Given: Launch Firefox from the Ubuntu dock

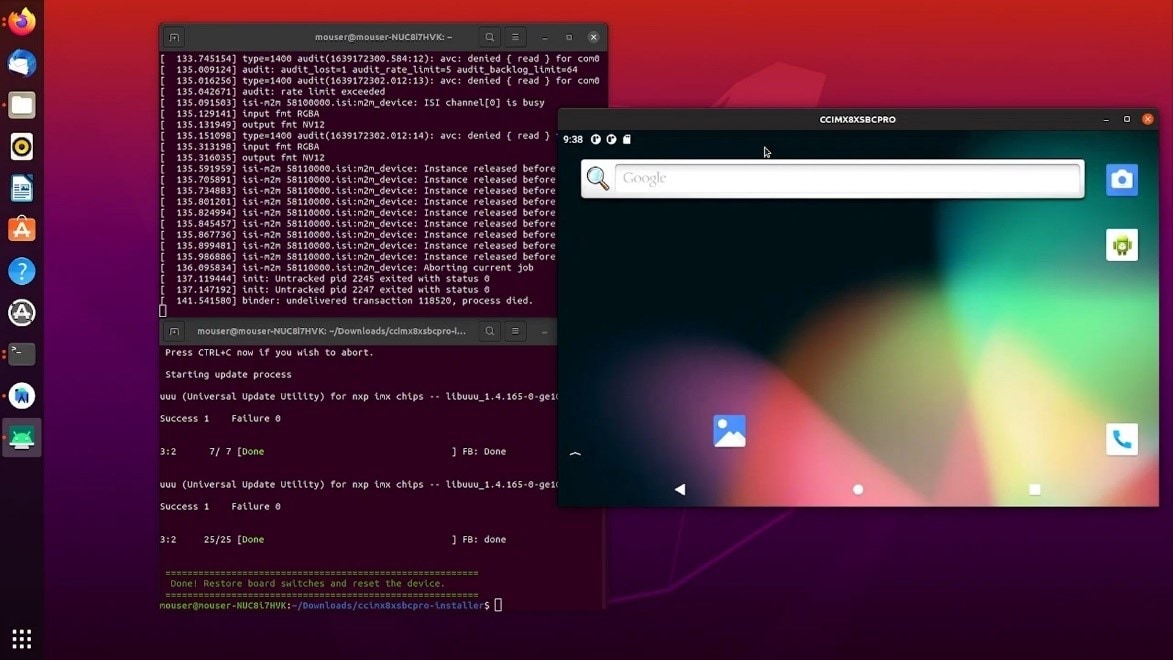Looking at the screenshot, I should (21, 21).
